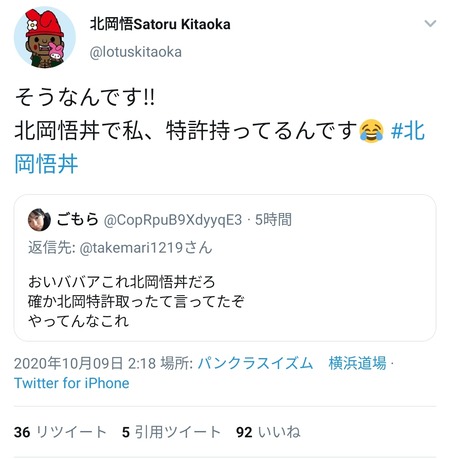This screenshot has height=459, width=450.
Task: View the 92 いいね list
Action: (x=268, y=432)
